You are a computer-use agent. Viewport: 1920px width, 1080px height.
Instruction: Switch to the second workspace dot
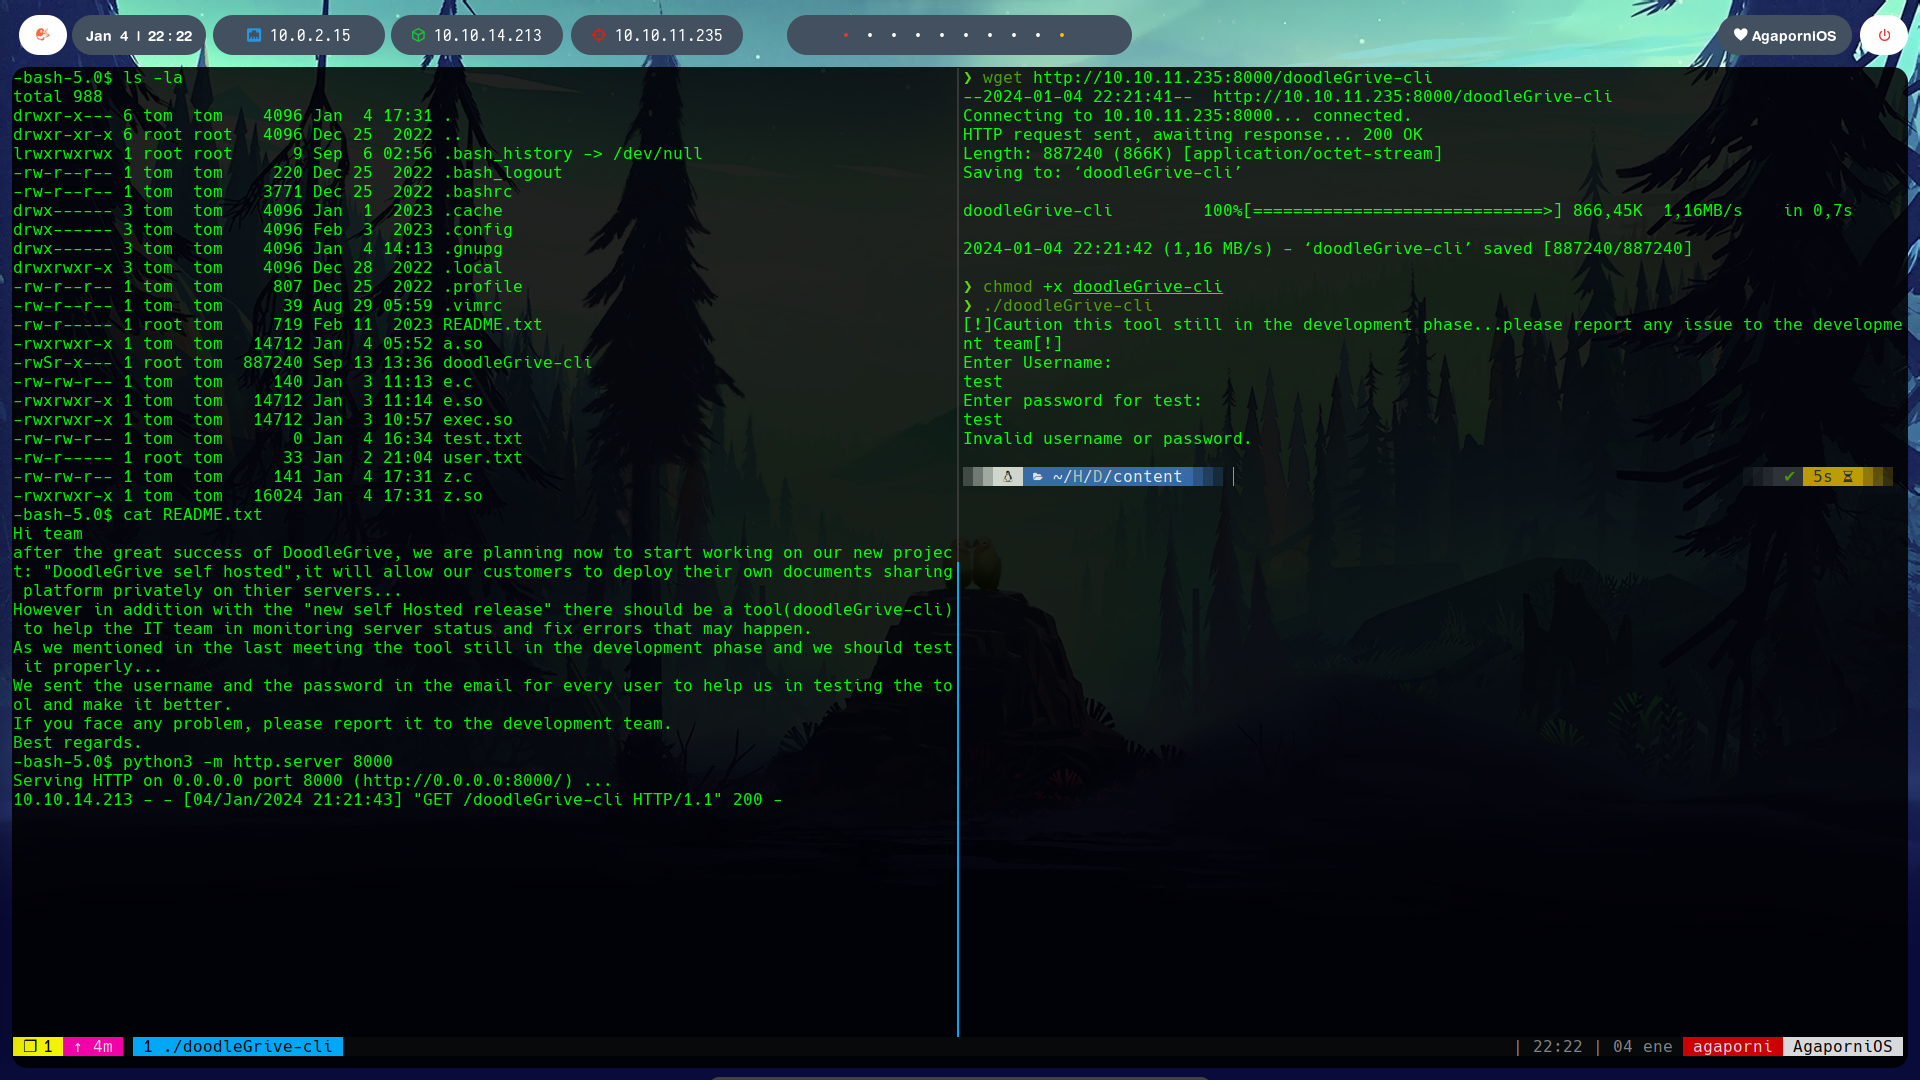click(x=870, y=35)
